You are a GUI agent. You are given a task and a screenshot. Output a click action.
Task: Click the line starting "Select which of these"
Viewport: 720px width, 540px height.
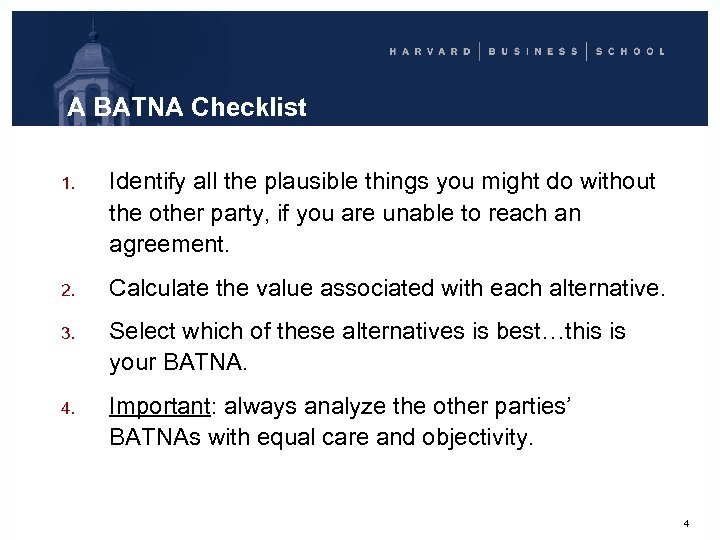pos(367,331)
